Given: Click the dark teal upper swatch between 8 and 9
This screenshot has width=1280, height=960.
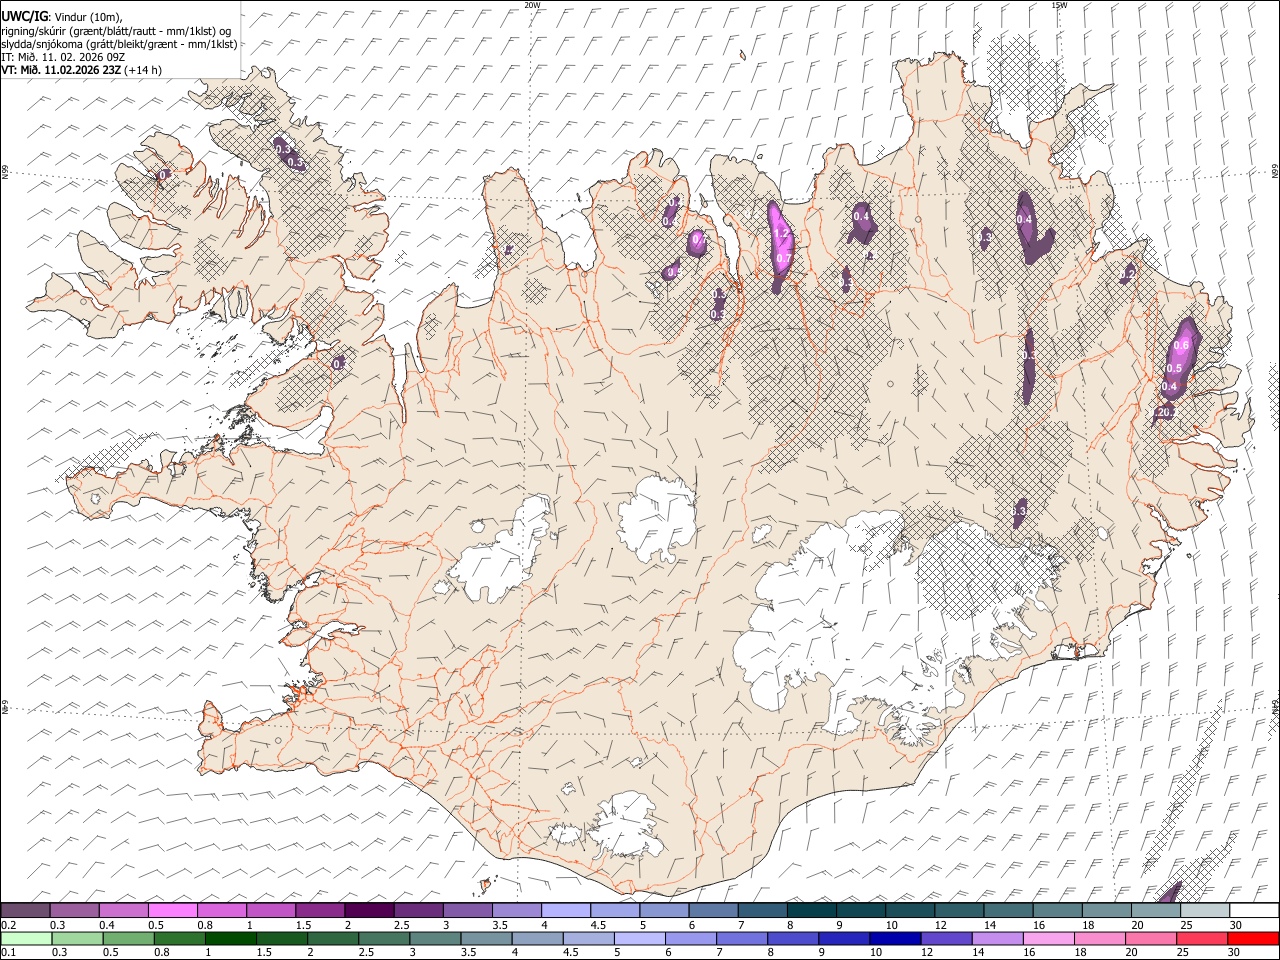Looking at the screenshot, I should (x=811, y=911).
